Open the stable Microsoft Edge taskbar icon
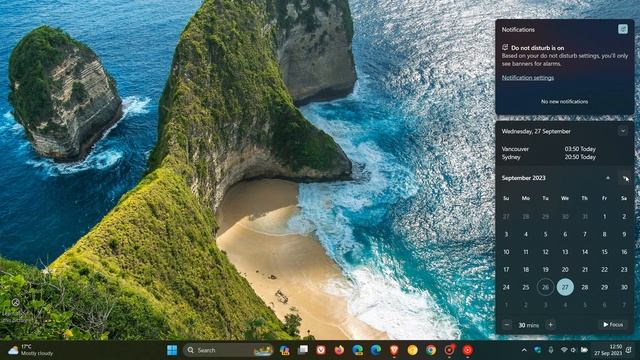Screen dimensions: 640x360 pyautogui.click(x=376, y=350)
